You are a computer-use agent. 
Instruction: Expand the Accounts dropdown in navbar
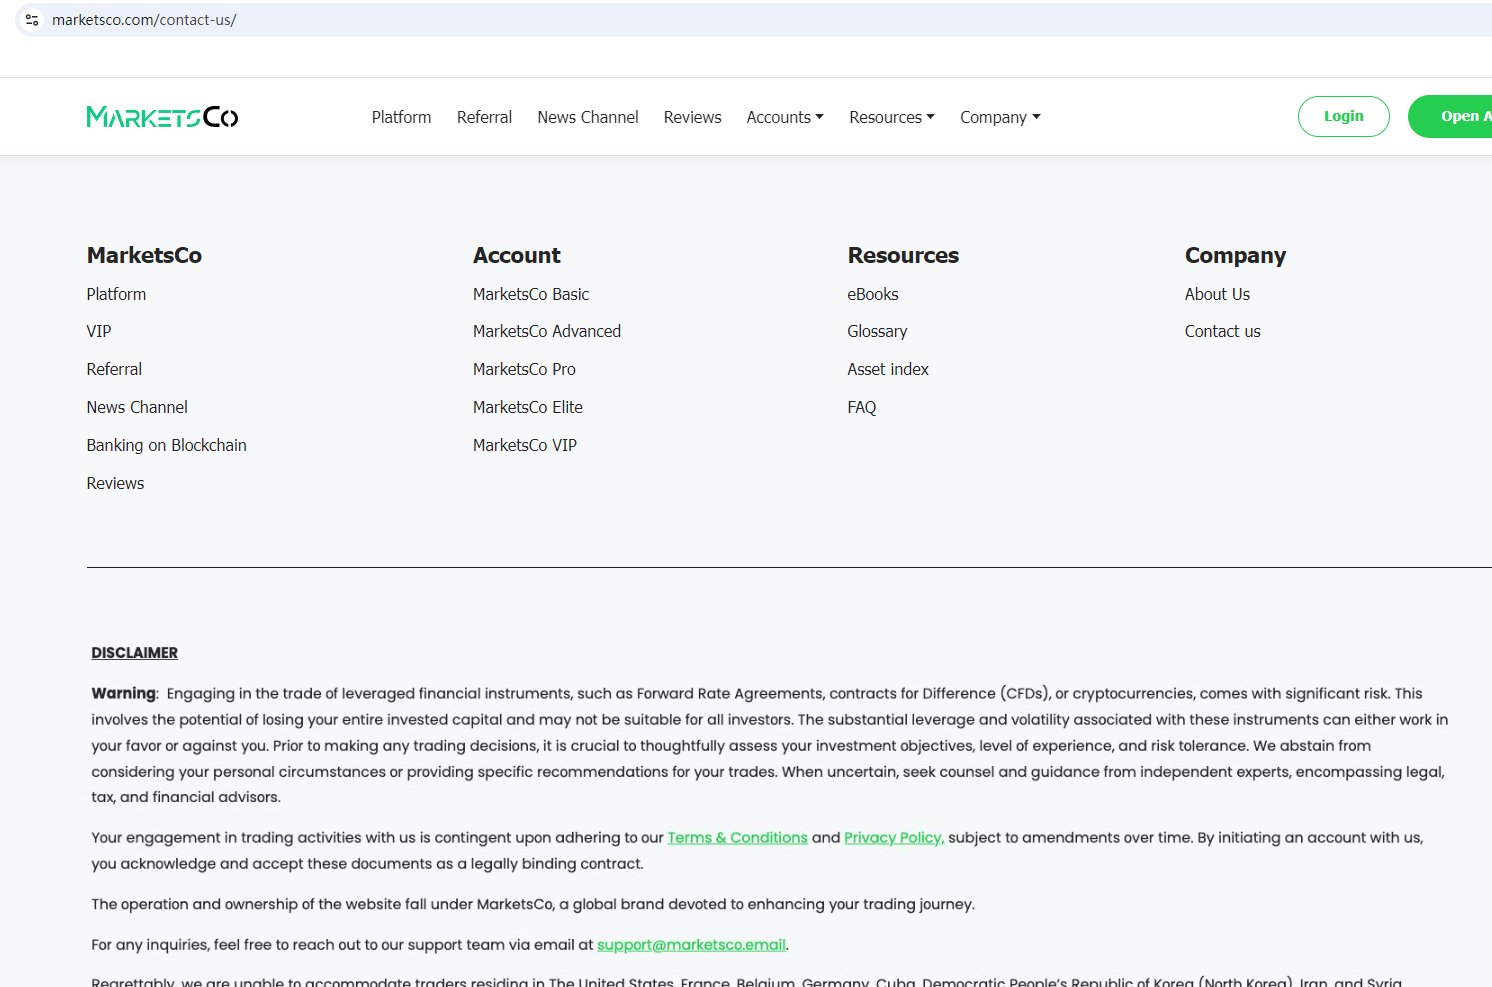pos(784,117)
